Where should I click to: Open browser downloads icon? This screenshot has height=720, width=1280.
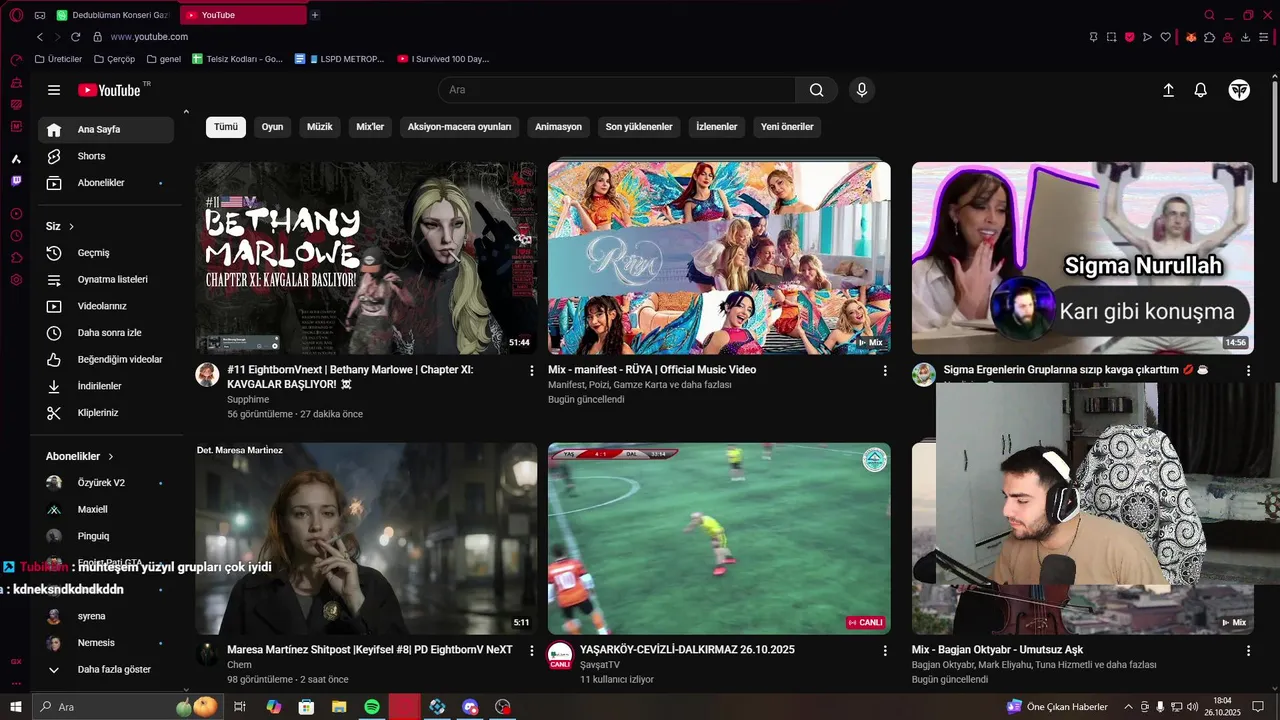[1246, 37]
